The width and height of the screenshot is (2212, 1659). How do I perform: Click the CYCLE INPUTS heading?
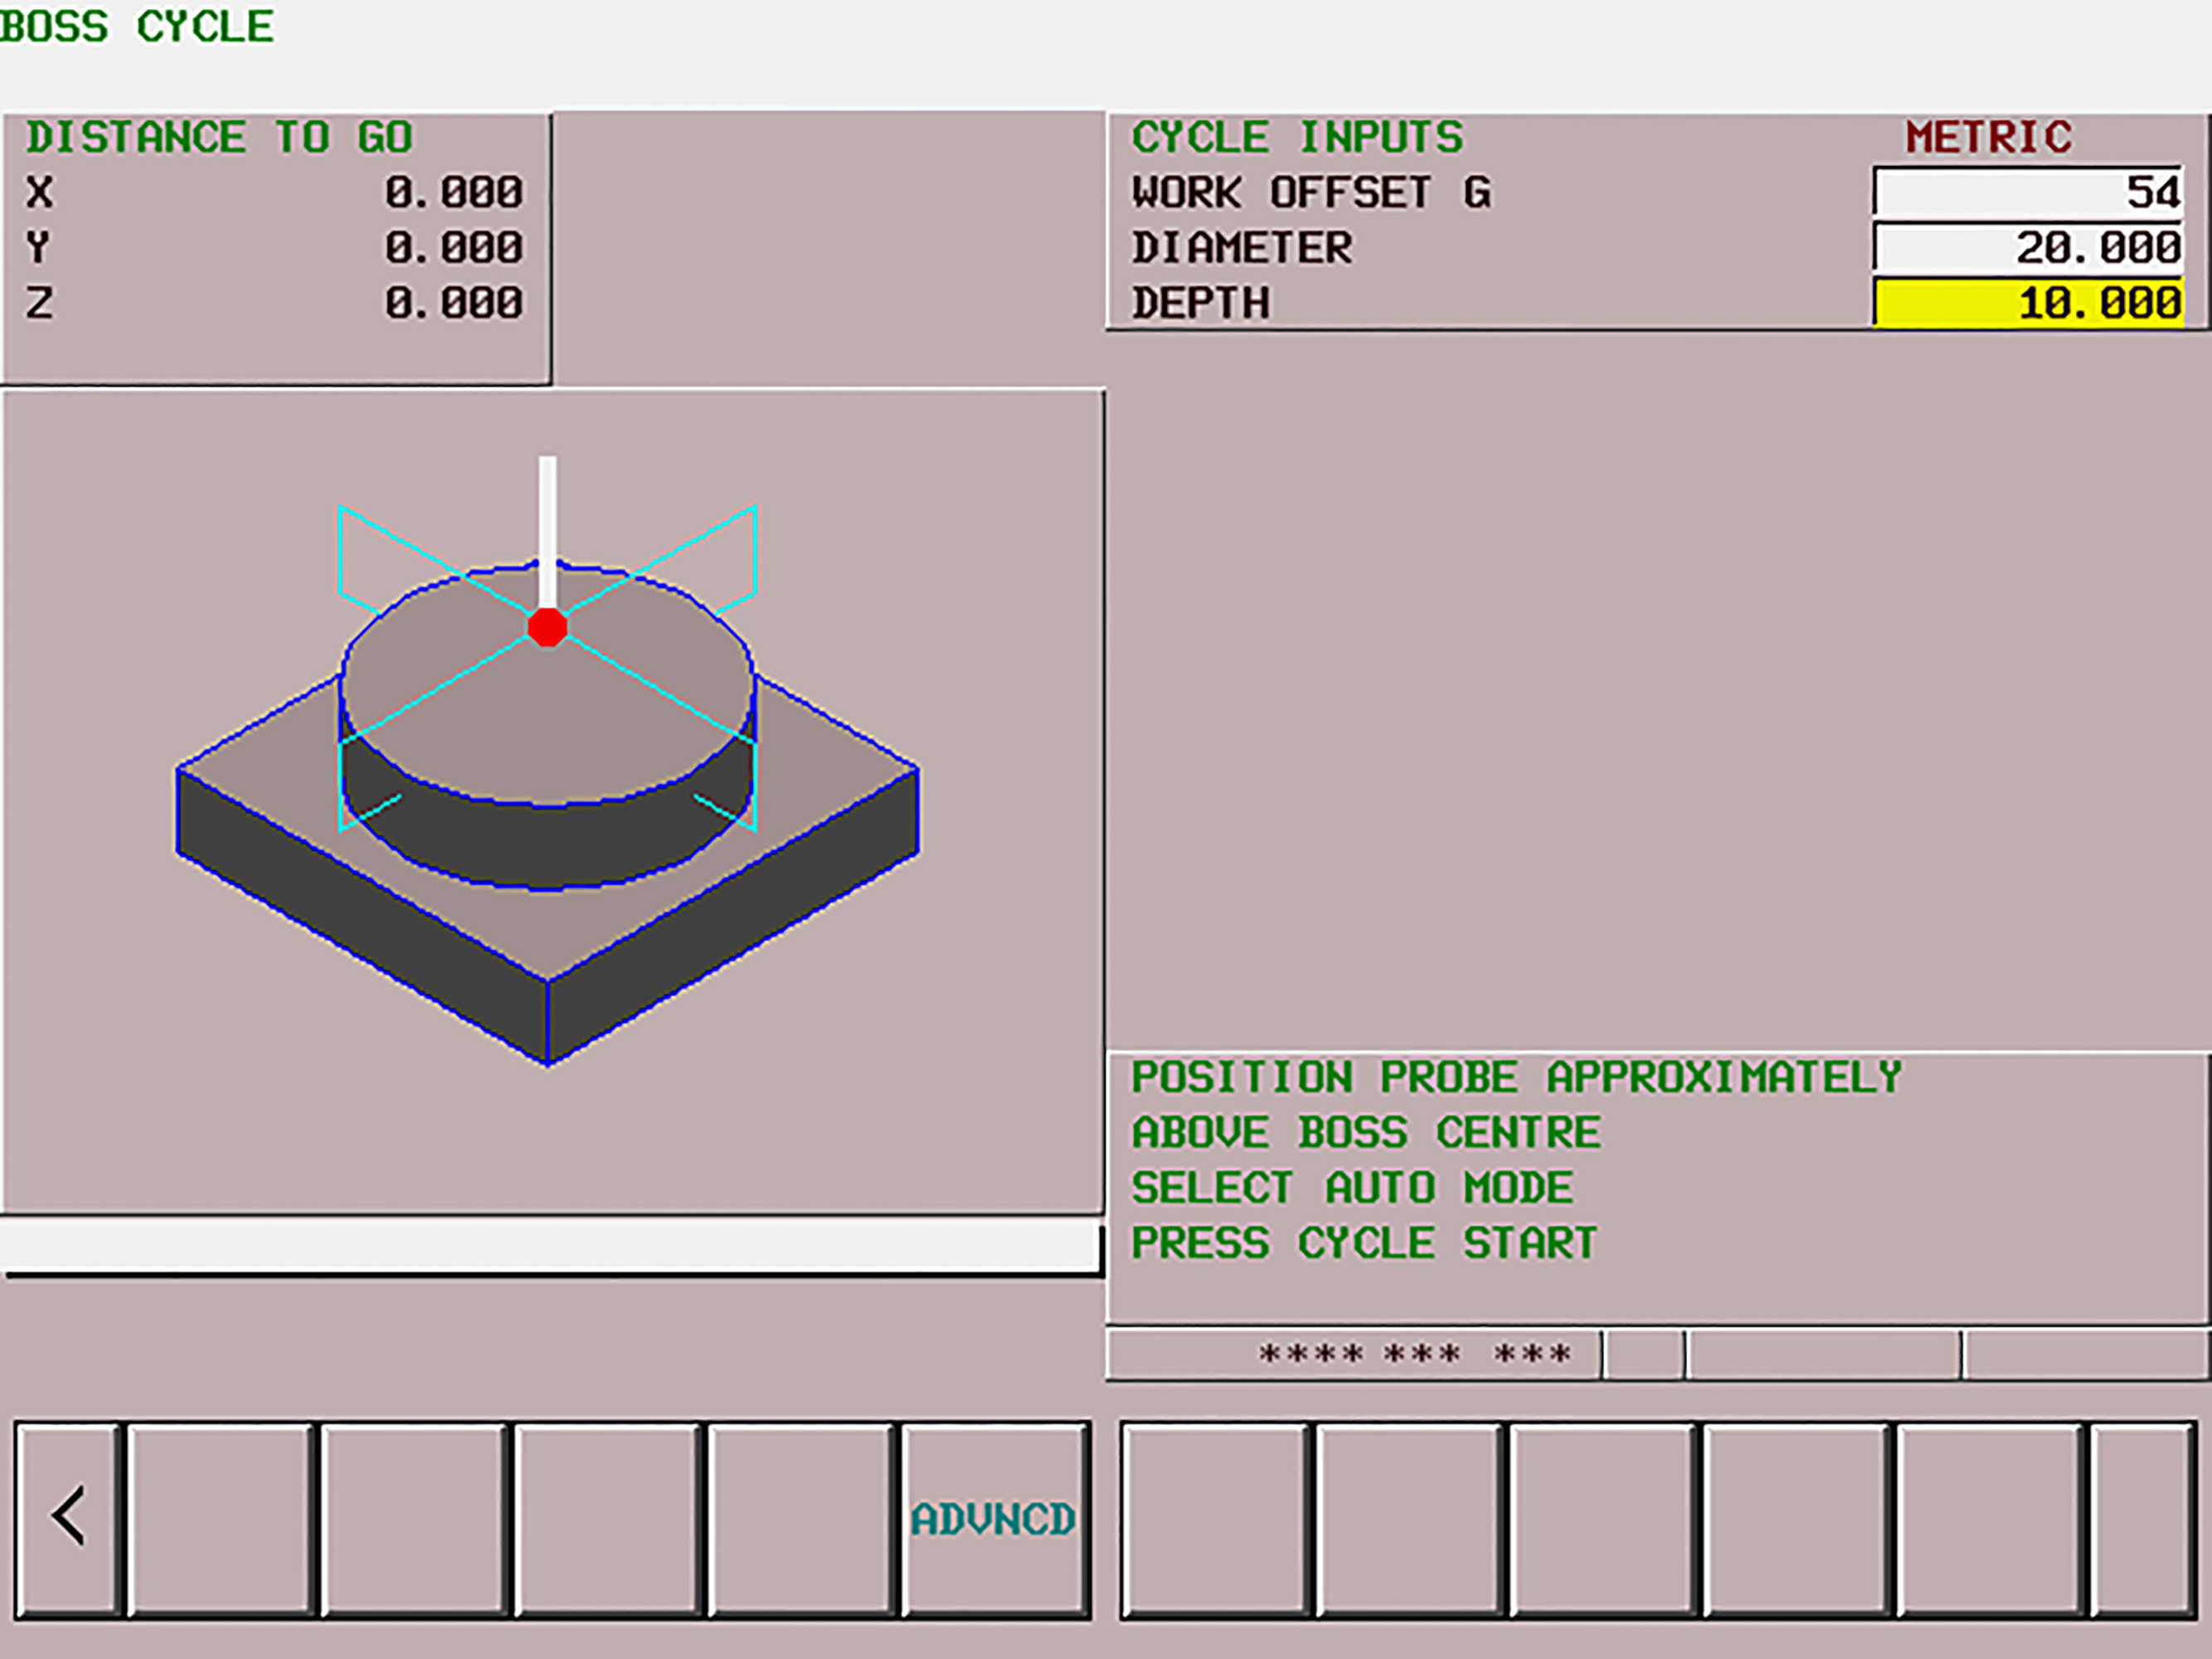click(1296, 136)
